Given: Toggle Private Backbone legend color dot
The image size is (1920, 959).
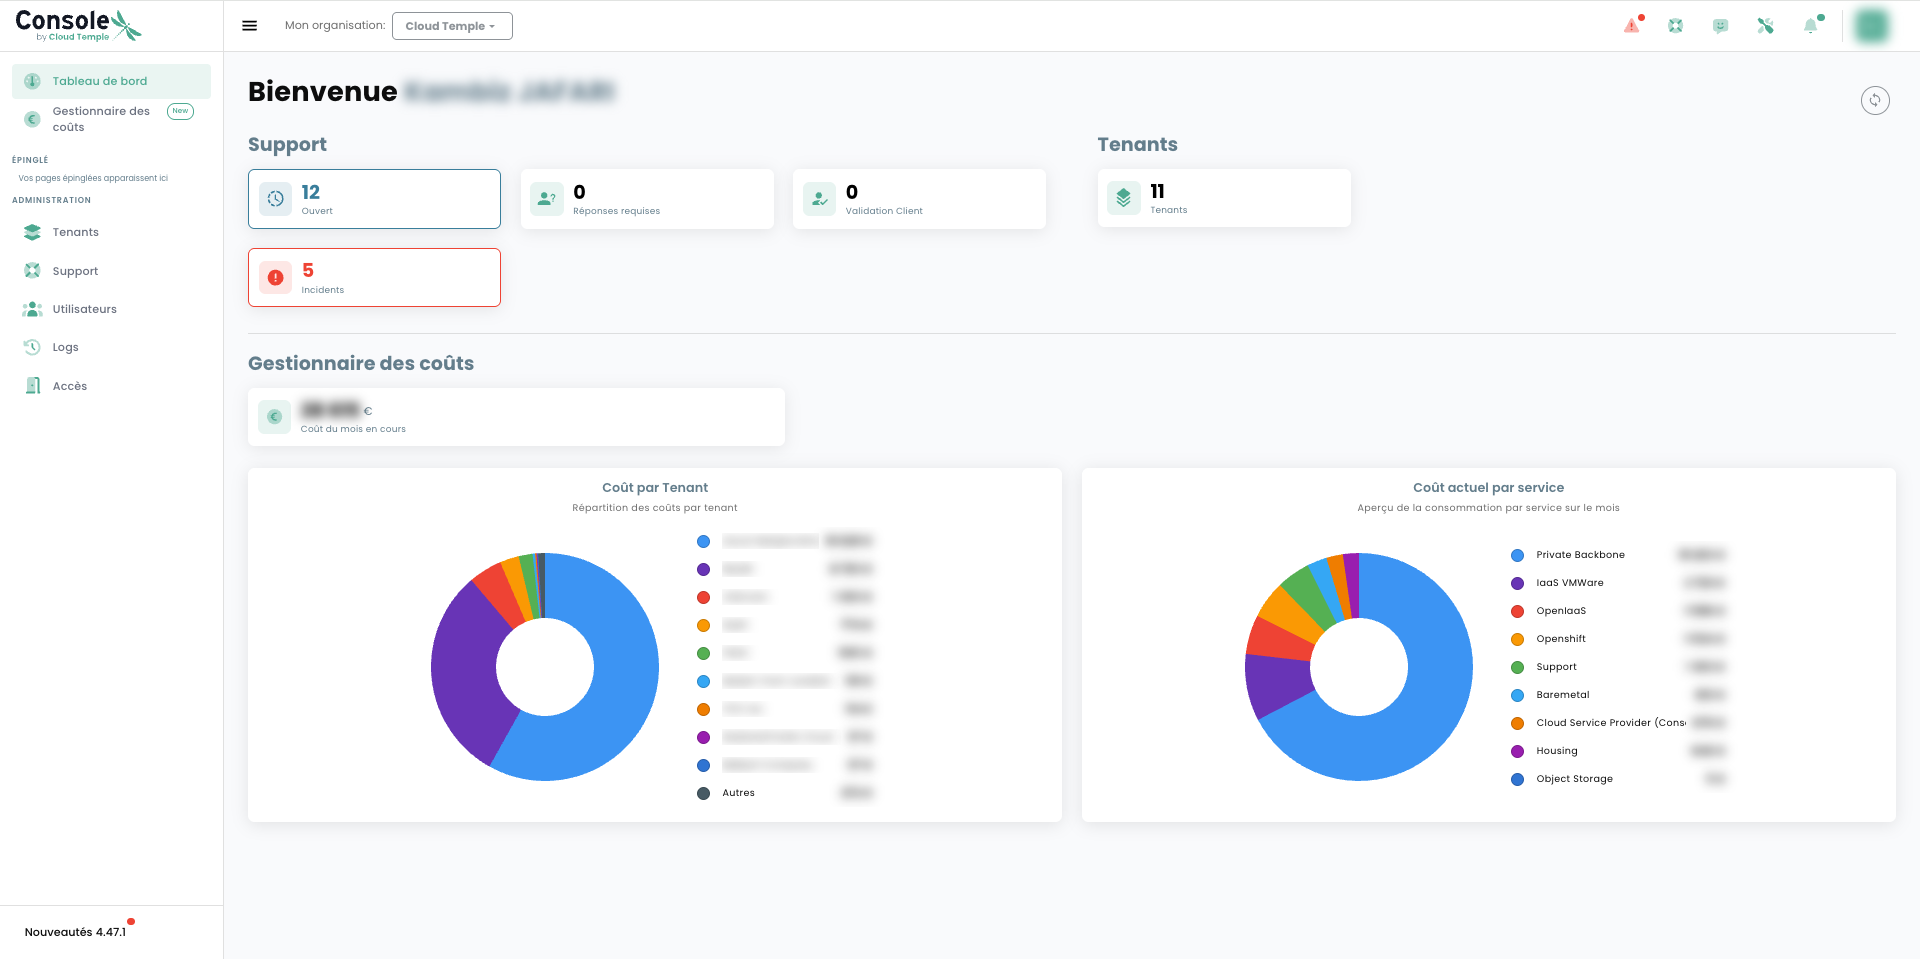Looking at the screenshot, I should coord(1517,555).
